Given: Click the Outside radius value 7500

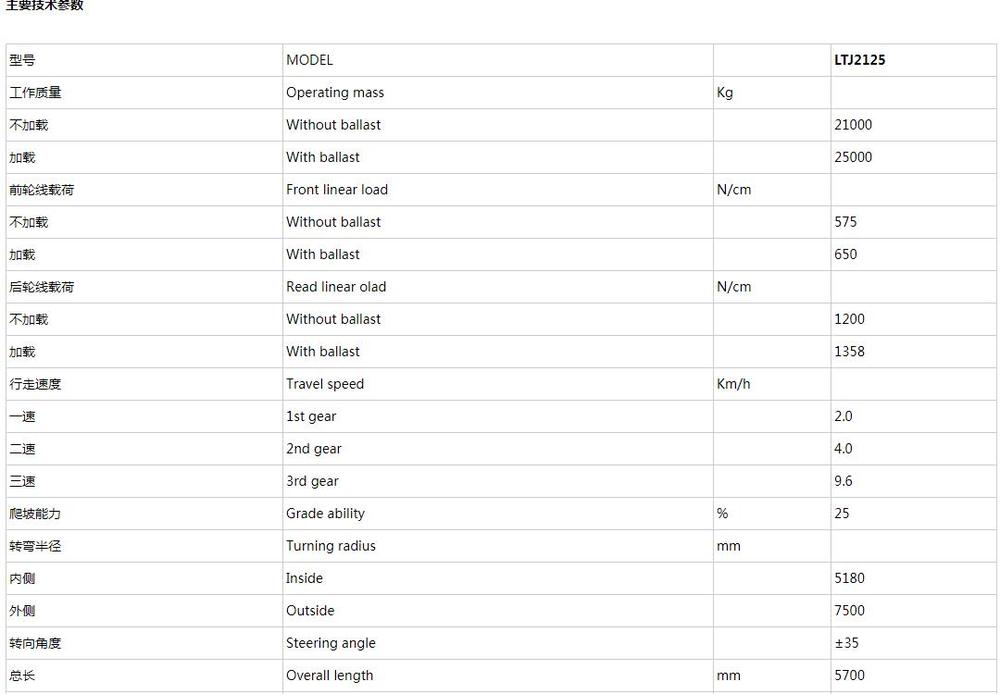Looking at the screenshot, I should [849, 610].
